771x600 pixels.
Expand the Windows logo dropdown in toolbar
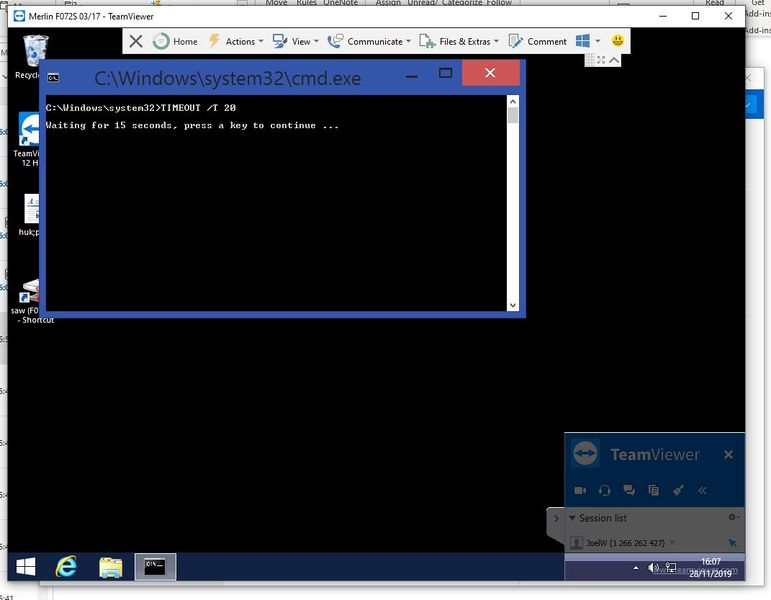(x=597, y=41)
